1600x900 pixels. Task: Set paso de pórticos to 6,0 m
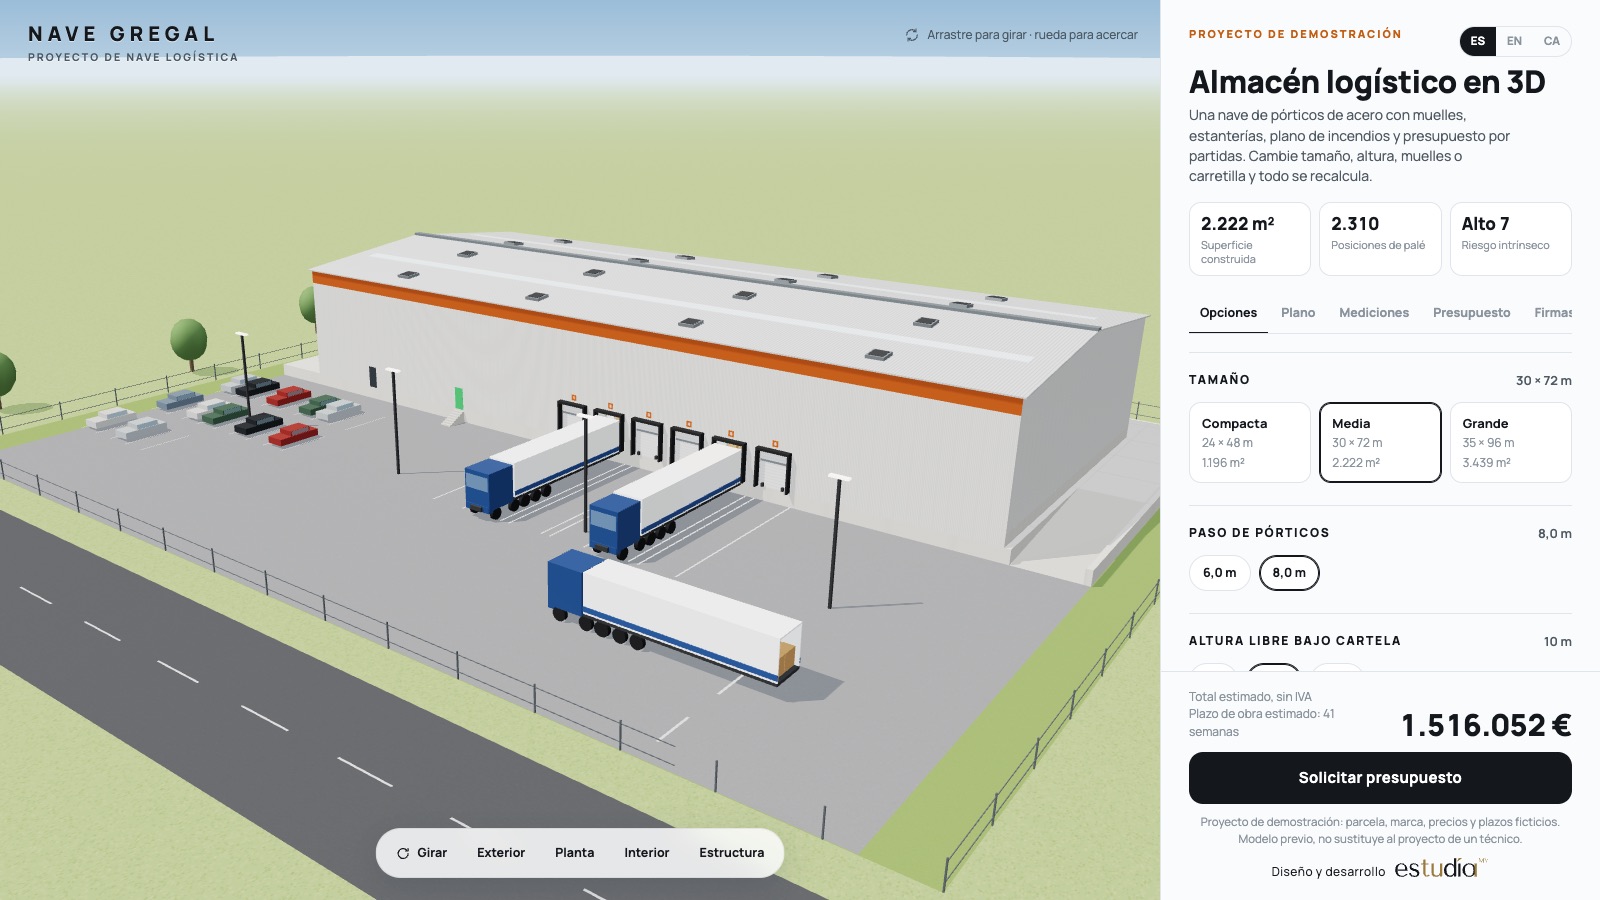pyautogui.click(x=1219, y=573)
